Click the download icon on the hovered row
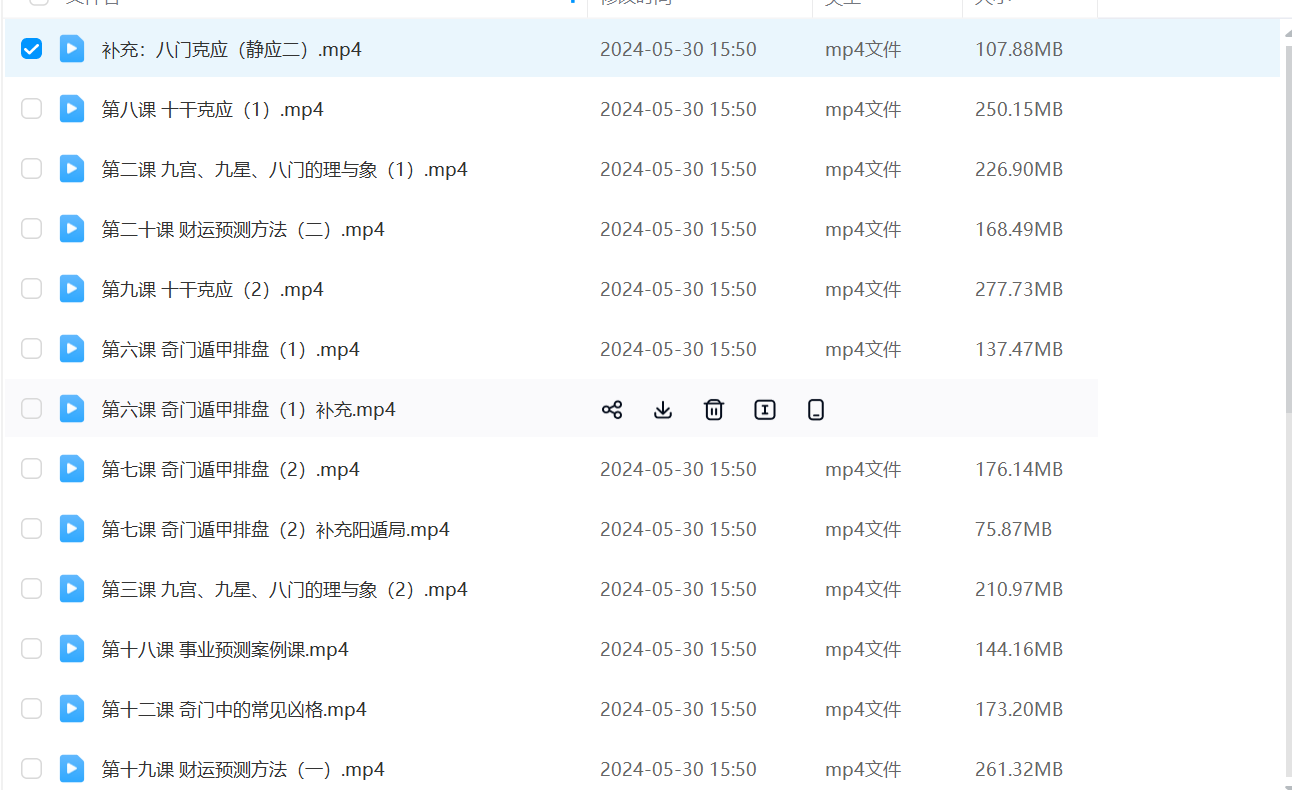The image size is (1292, 790). click(x=663, y=409)
